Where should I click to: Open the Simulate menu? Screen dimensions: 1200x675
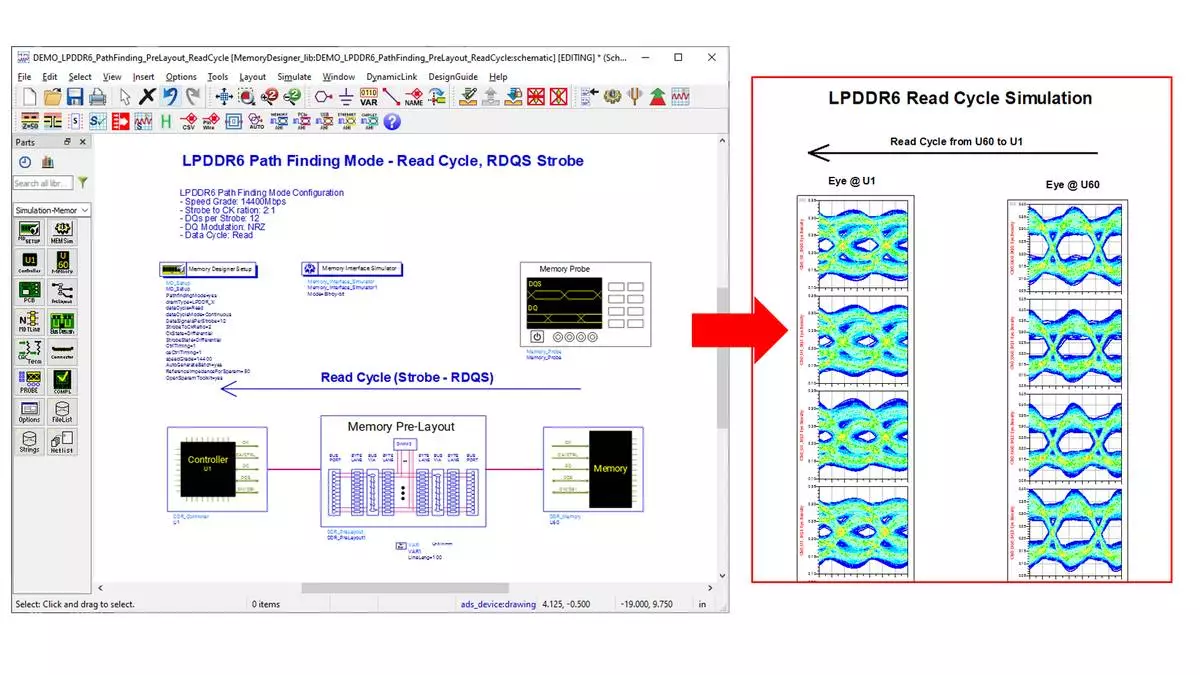(x=294, y=77)
